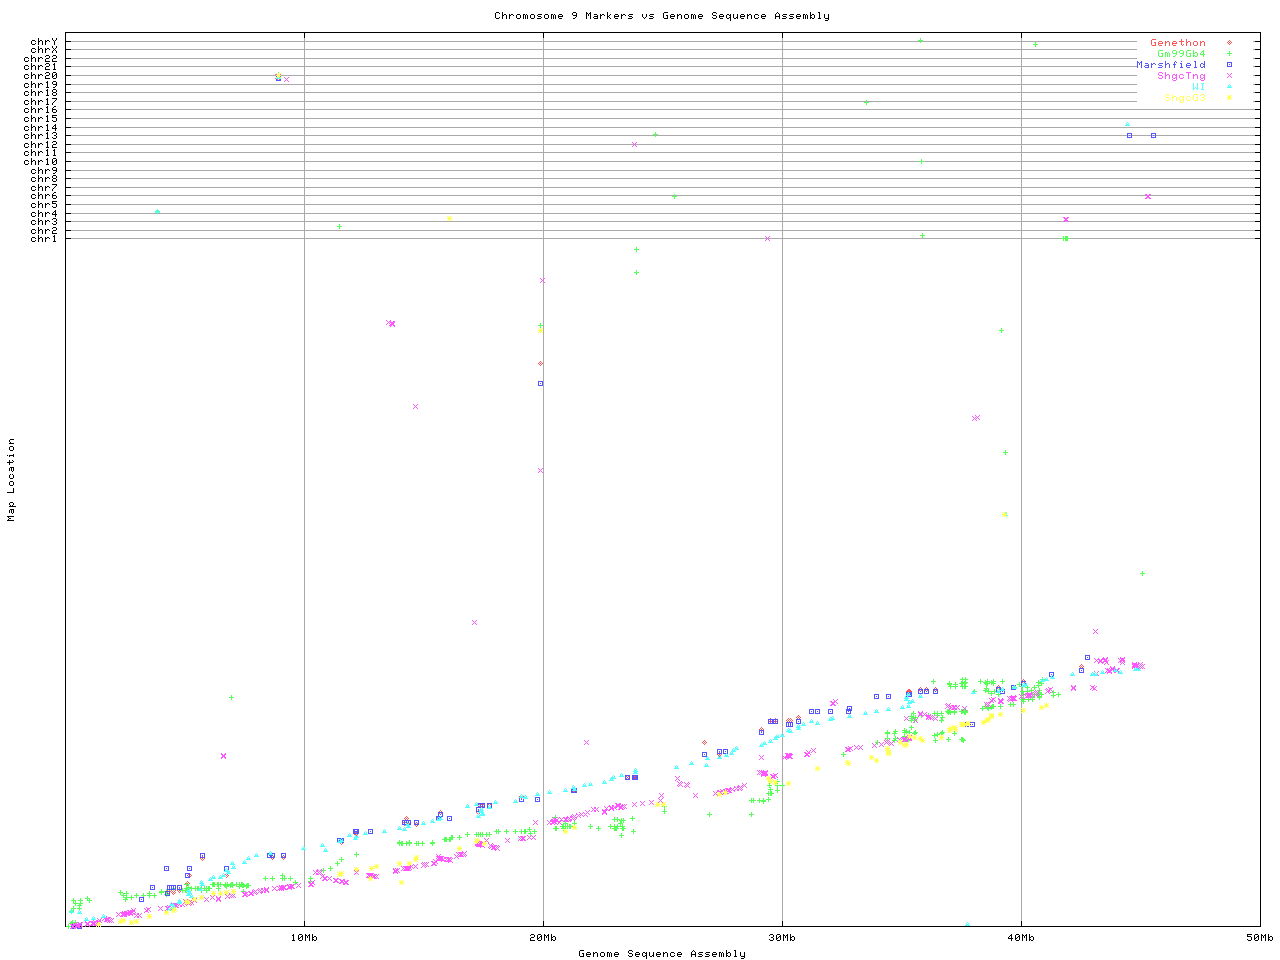Click the chr10 label on y-axis
Screen dimensions: 1280x960
click(x=40, y=161)
